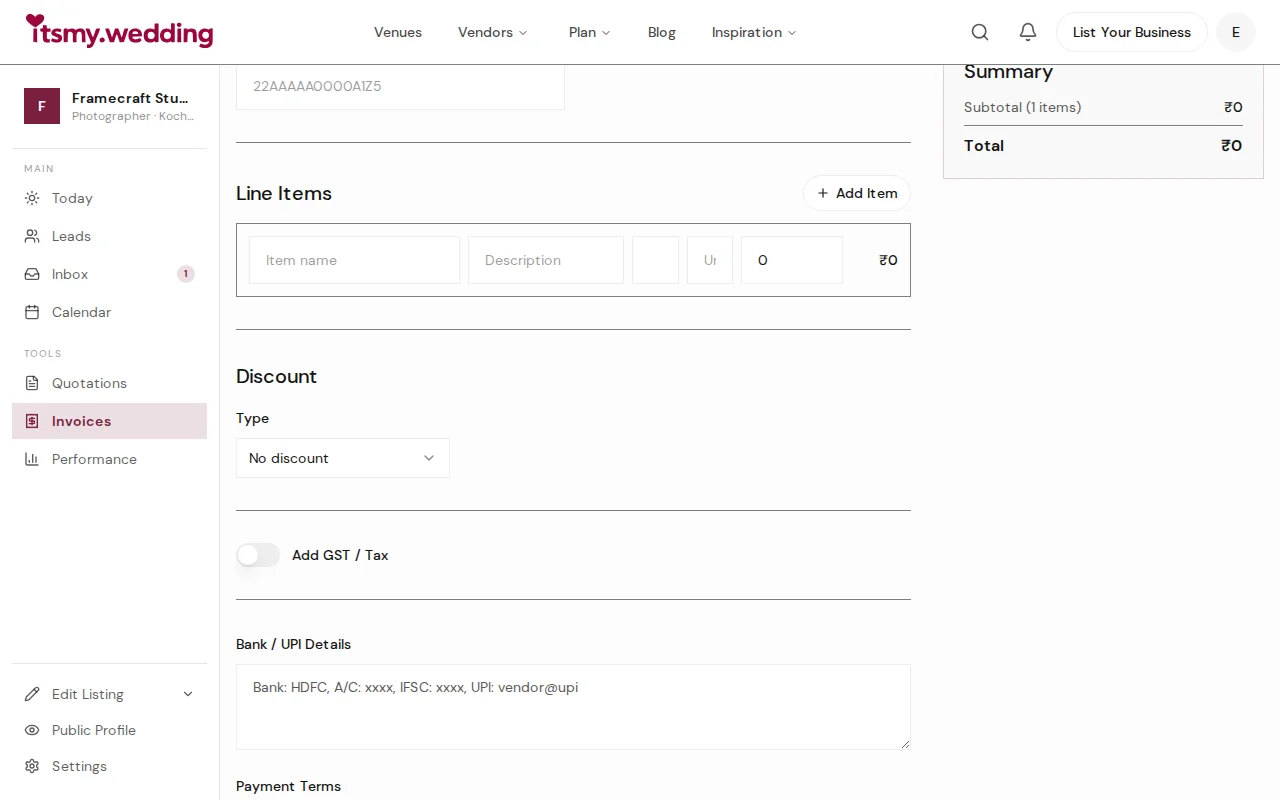
Task: Click the Bank / UPI Details text area
Action: (x=573, y=707)
